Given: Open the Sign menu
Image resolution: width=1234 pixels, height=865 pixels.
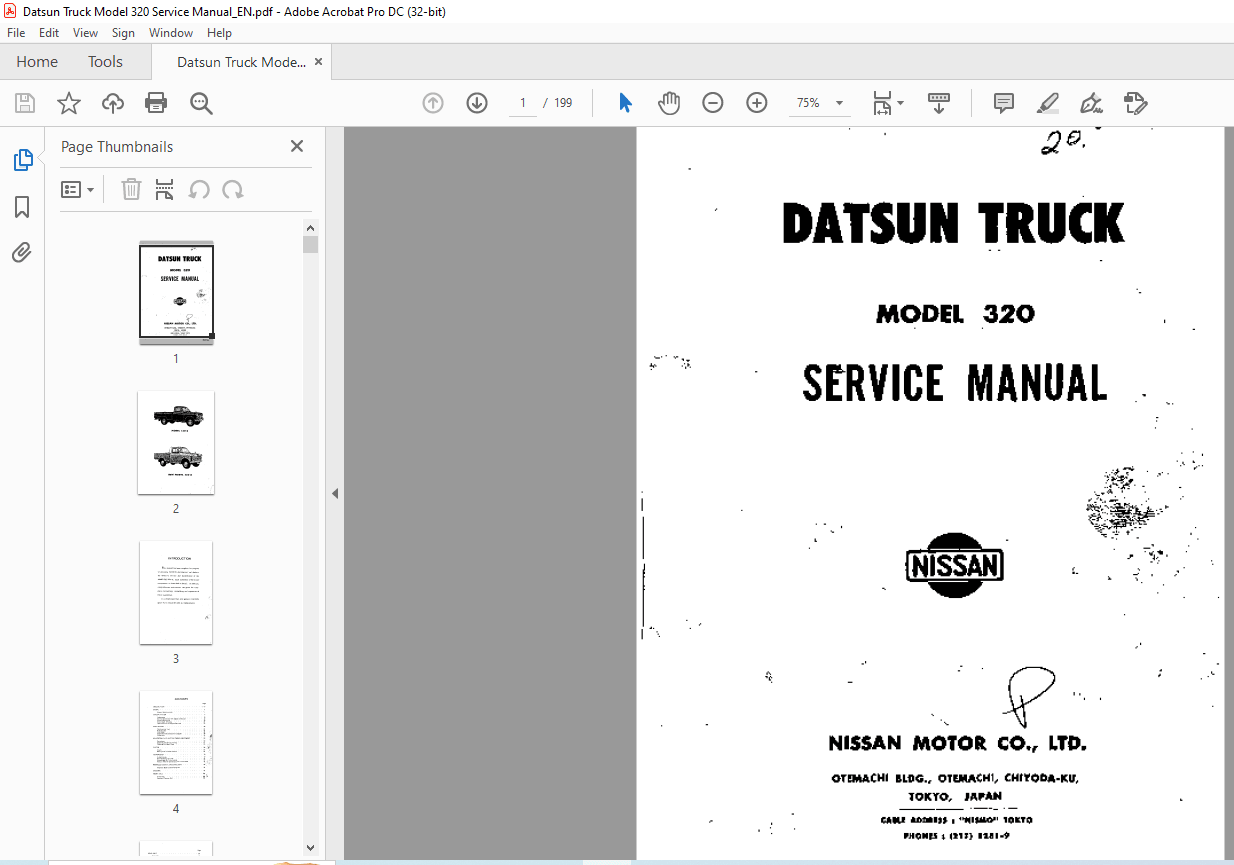Looking at the screenshot, I should click(123, 33).
